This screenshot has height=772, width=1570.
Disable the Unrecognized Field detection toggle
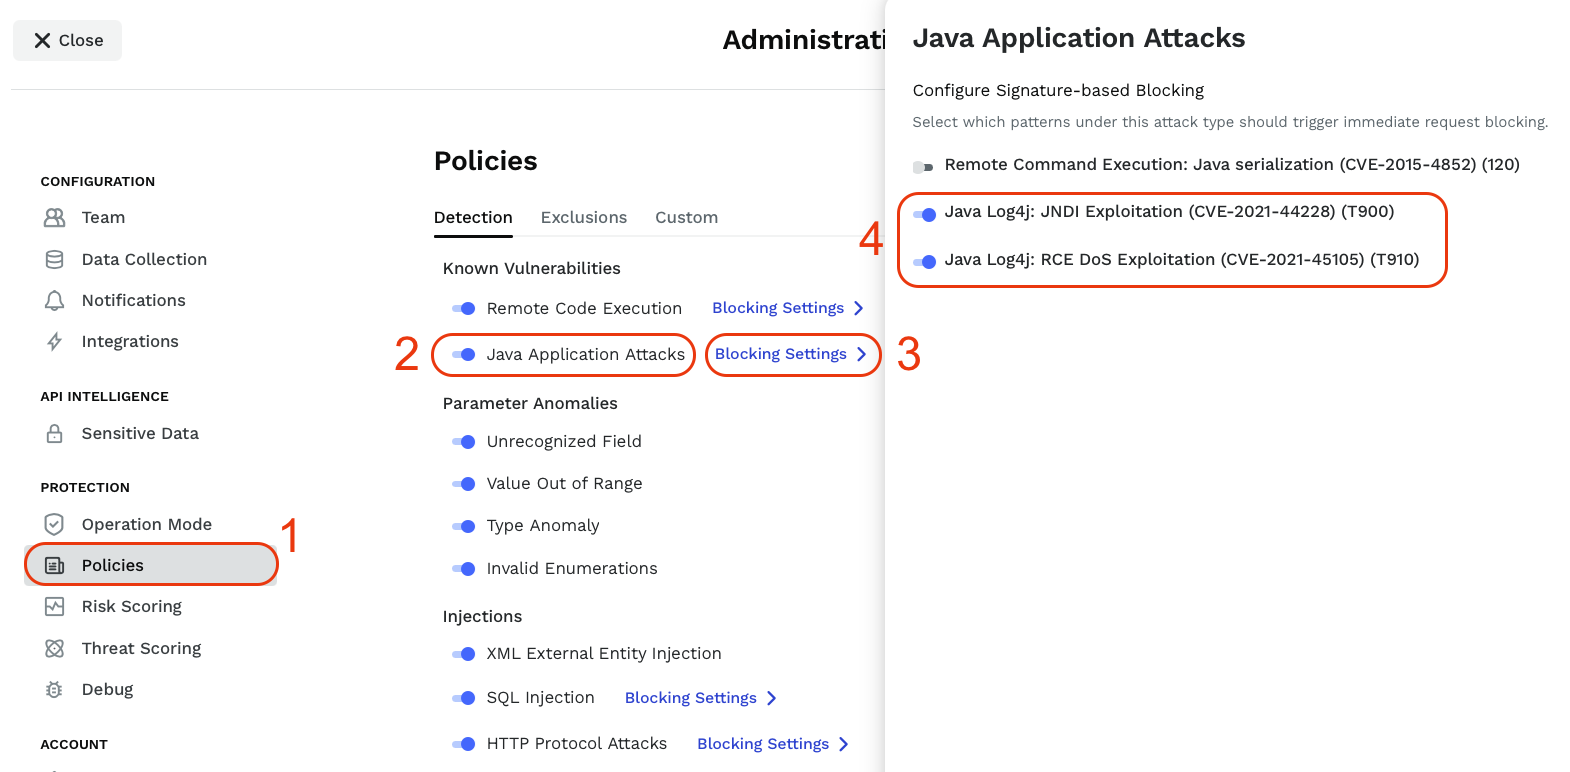464,441
